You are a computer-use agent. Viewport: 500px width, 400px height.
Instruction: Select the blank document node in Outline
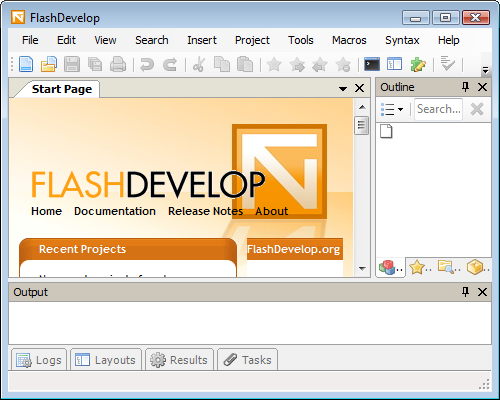386,131
